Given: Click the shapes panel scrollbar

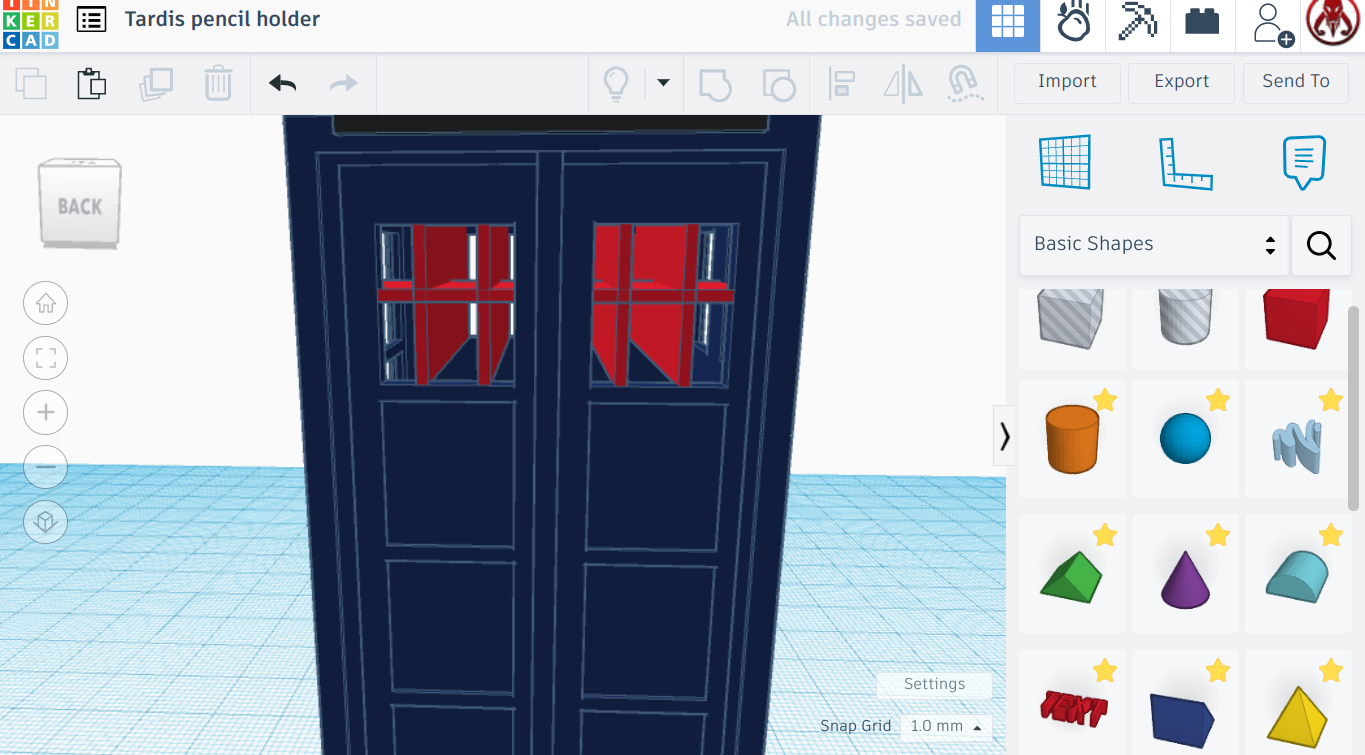Looking at the screenshot, I should click(1355, 408).
